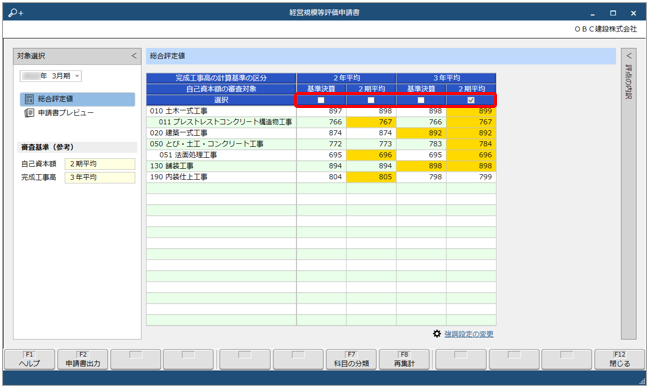Viewport: 650px width, 388px height.
Task: Click the 申請書プレビュー document icon
Action: coord(29,113)
